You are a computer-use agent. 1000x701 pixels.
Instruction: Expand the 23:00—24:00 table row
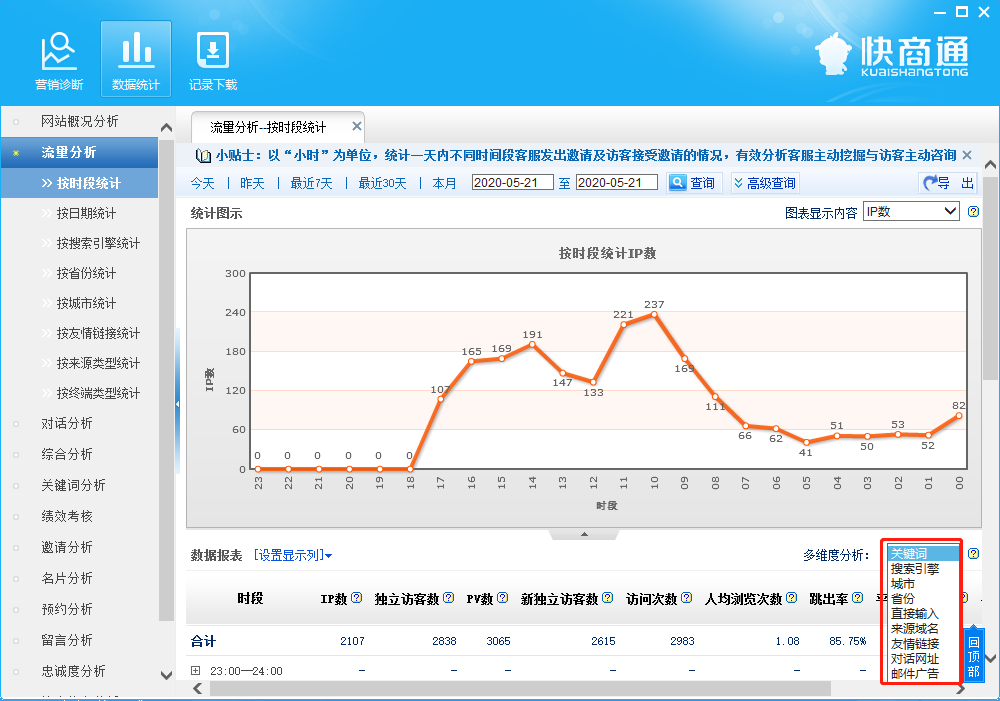point(196,671)
